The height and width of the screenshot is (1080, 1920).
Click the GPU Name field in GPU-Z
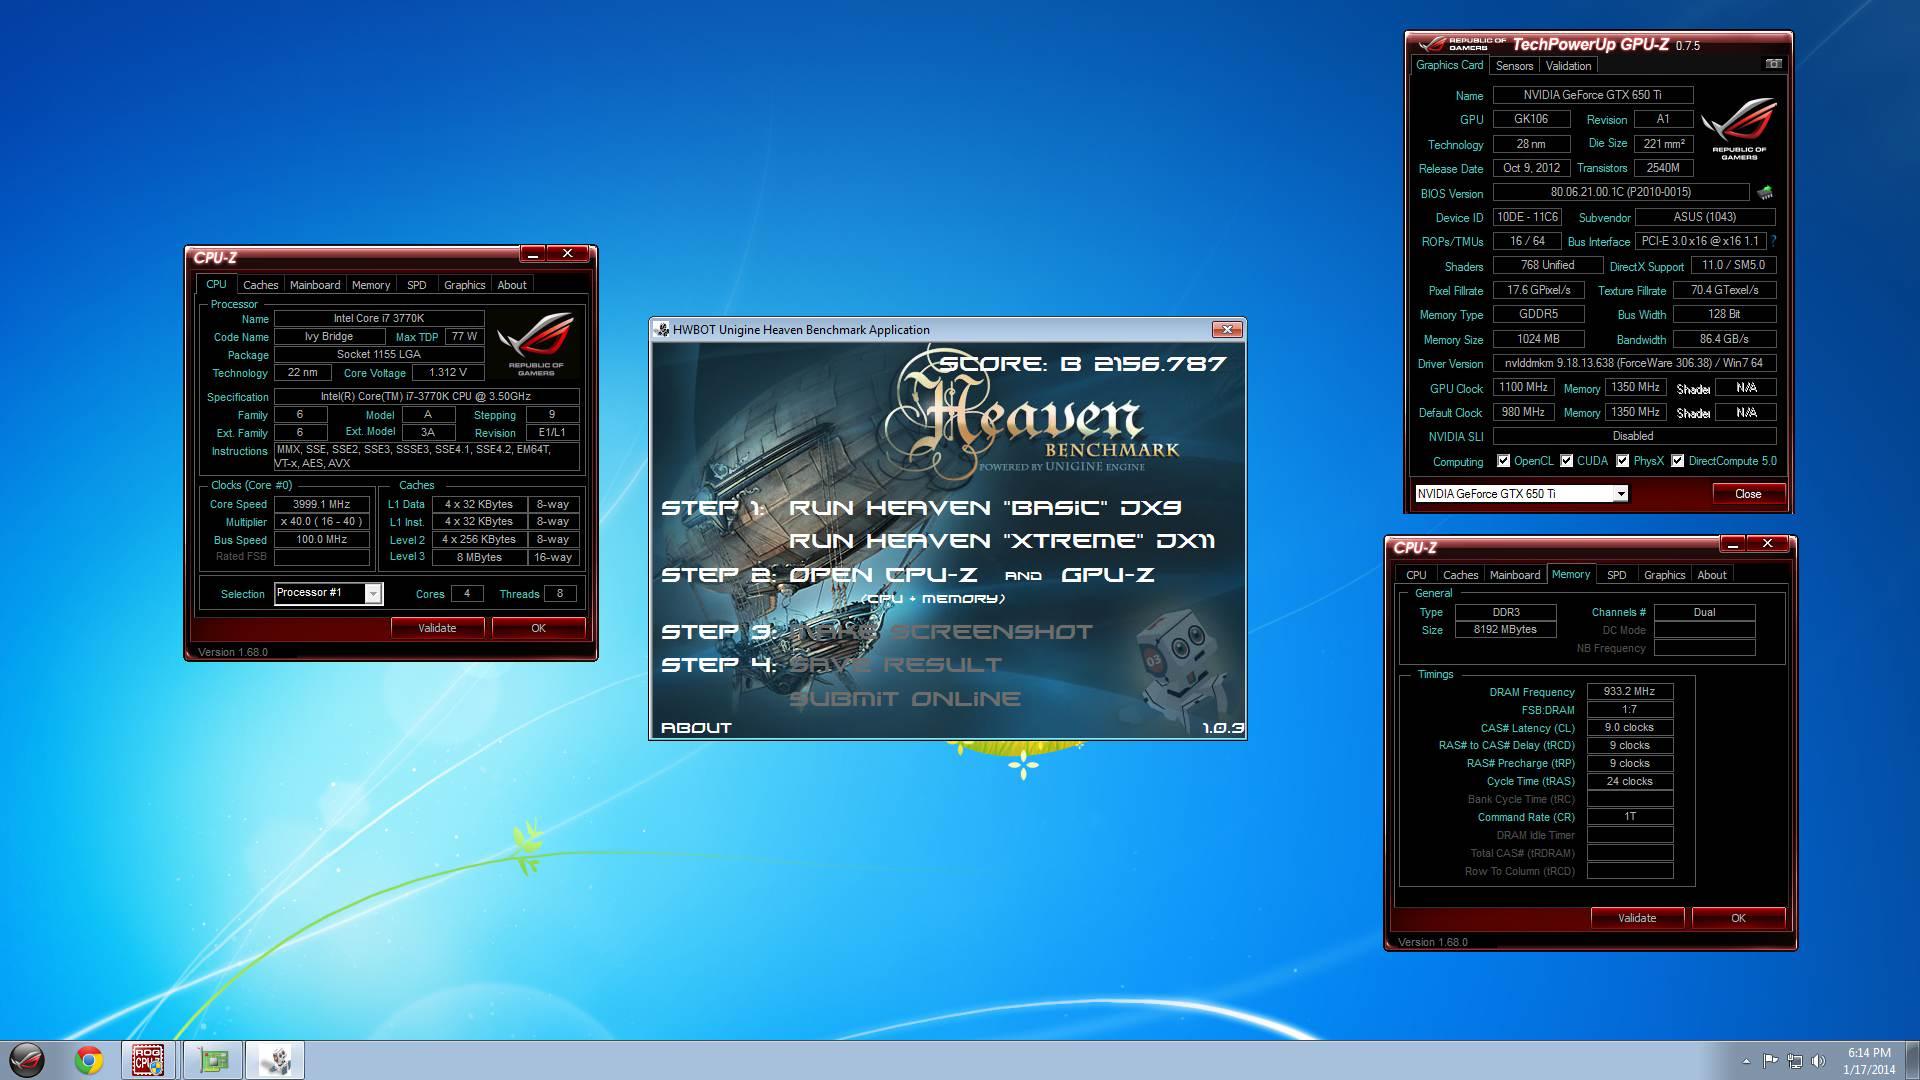[1592, 95]
